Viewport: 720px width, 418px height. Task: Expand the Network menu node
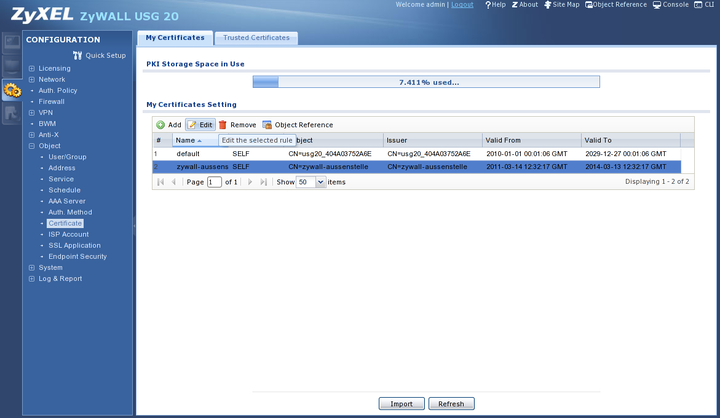32,79
